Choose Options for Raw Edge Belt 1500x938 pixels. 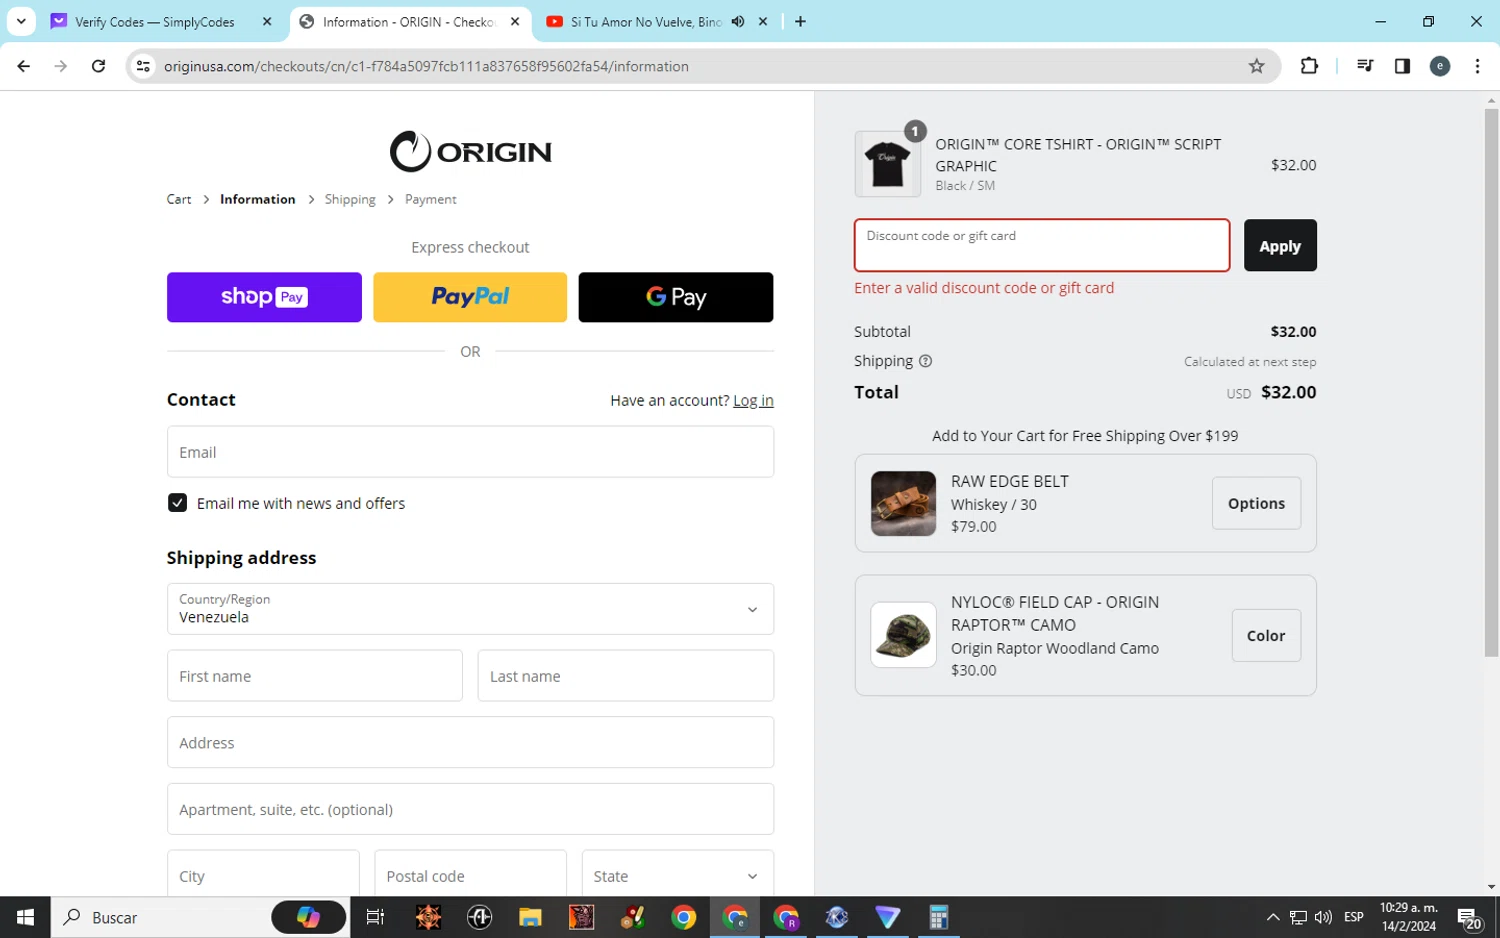click(1256, 503)
